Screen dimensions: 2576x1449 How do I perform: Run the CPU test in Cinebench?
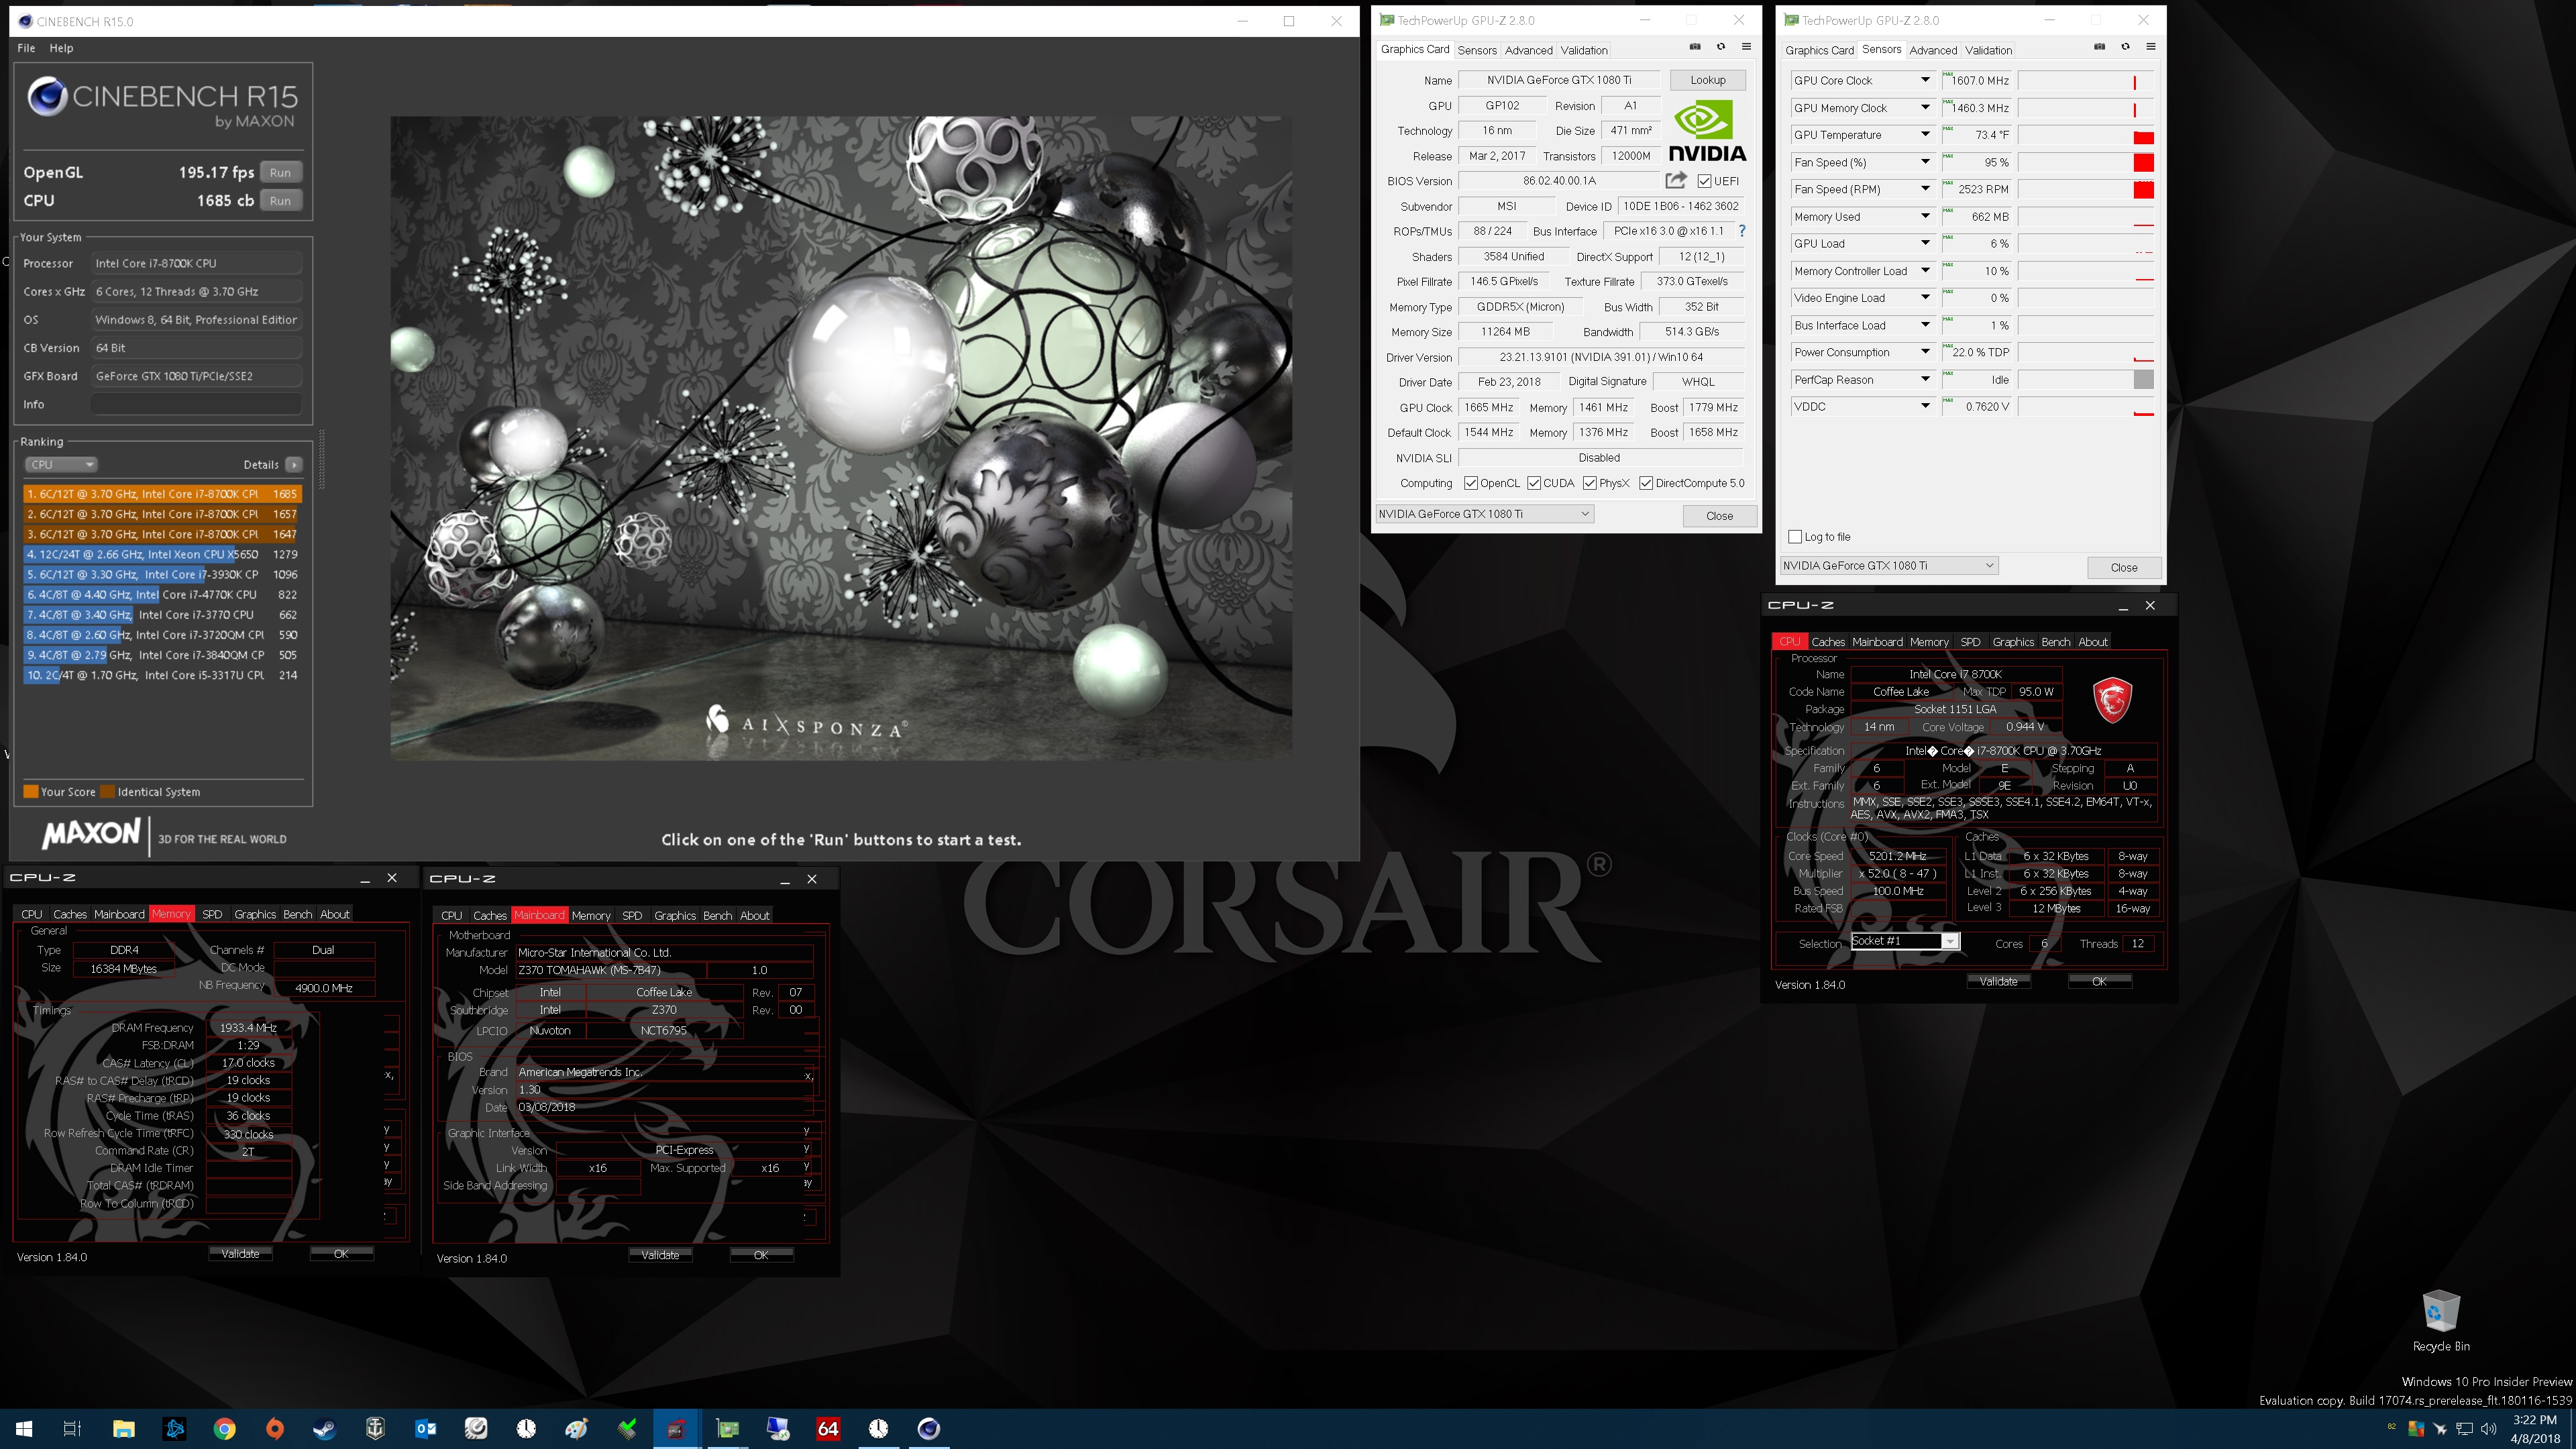280,200
